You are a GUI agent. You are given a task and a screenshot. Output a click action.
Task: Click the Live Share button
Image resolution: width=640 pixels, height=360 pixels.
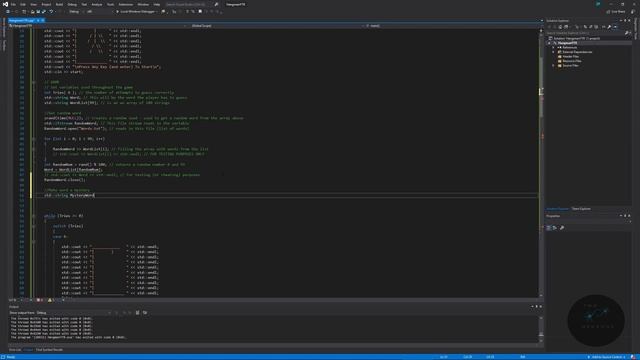pos(616,12)
